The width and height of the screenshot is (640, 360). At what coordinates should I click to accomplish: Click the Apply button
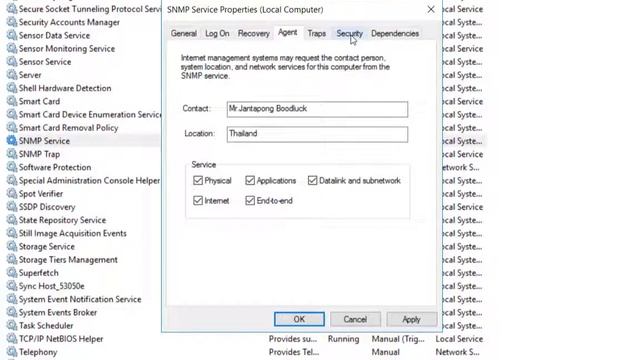pyautogui.click(x=411, y=319)
